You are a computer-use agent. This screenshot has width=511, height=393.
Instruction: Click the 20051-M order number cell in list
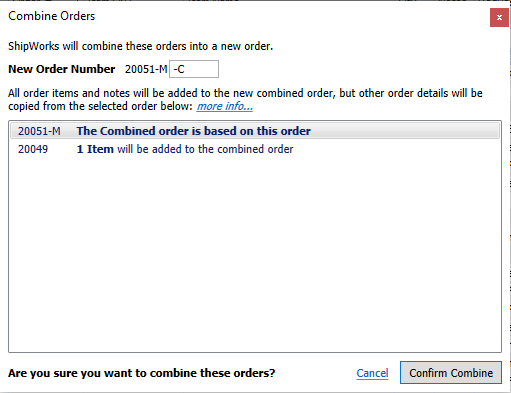pos(39,131)
